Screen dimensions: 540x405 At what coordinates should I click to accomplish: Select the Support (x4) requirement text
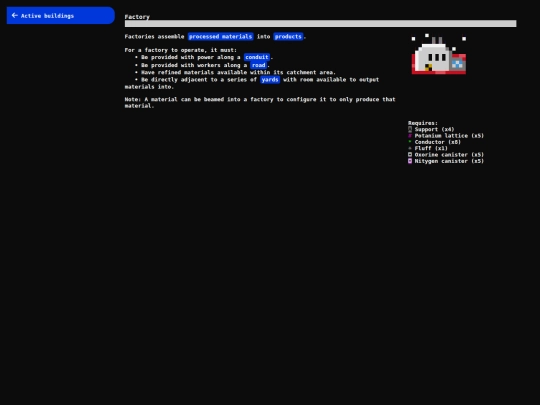(x=434, y=129)
